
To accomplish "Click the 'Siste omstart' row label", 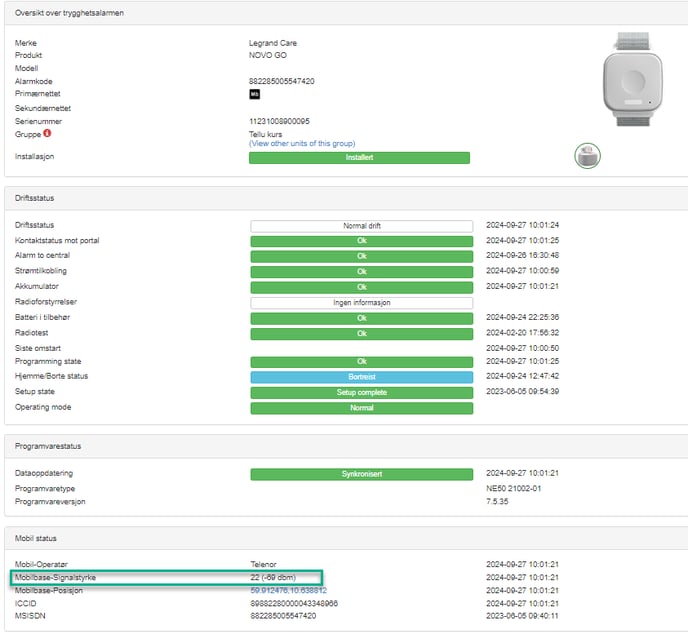I will click(38, 348).
